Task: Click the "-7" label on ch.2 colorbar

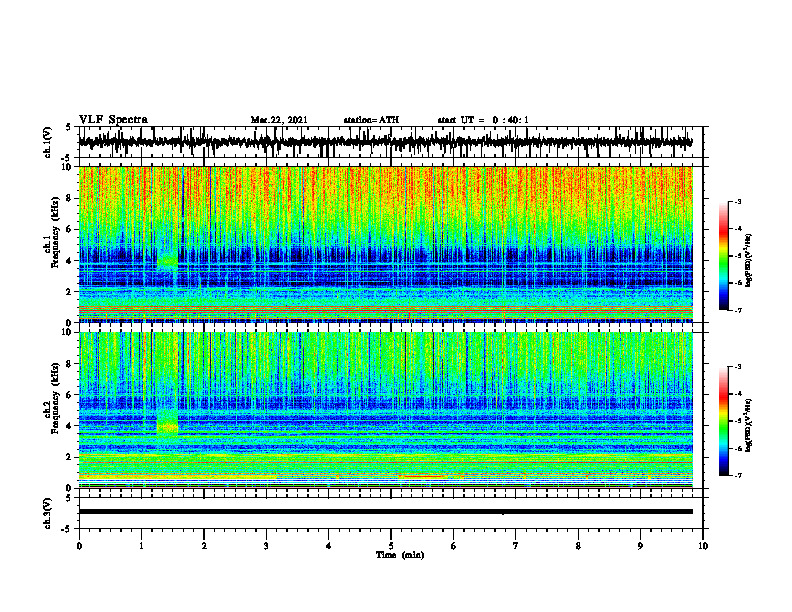Action: pos(737,475)
